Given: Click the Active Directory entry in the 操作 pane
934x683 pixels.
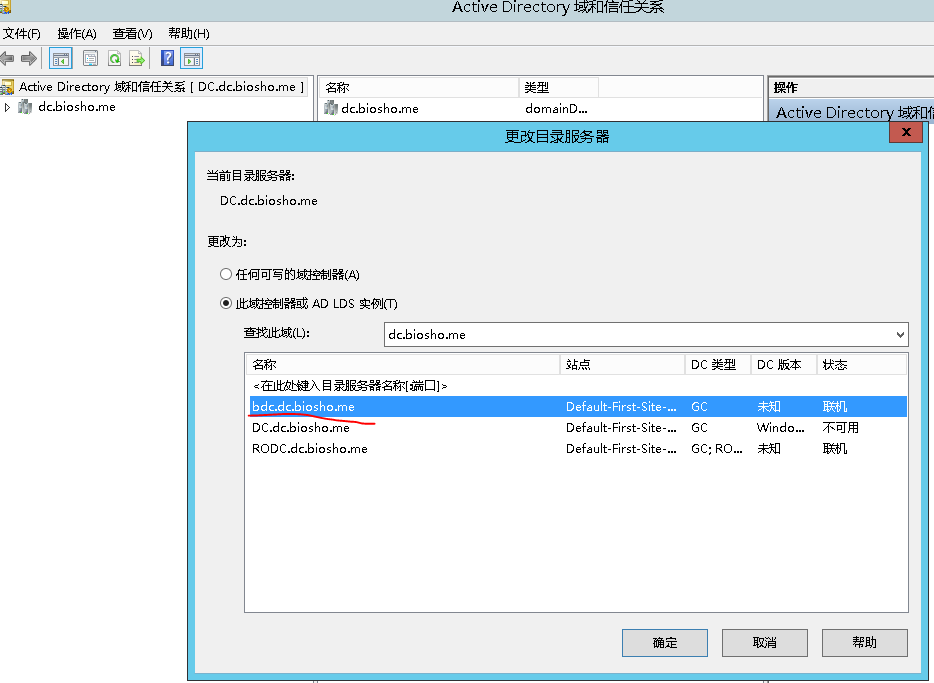Looking at the screenshot, I should click(854, 113).
